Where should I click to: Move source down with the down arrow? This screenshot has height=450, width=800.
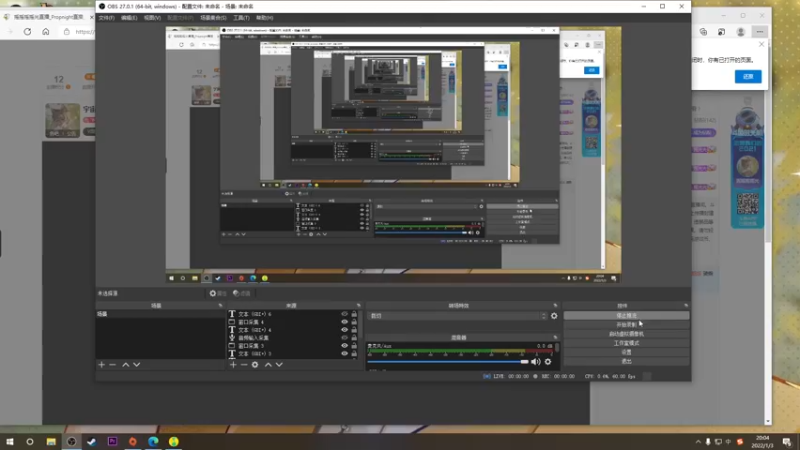pos(279,365)
